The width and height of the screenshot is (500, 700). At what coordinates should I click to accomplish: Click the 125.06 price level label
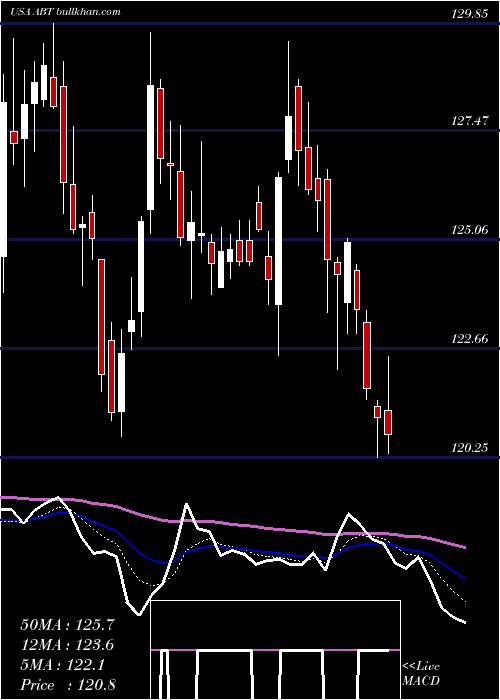coord(469,230)
